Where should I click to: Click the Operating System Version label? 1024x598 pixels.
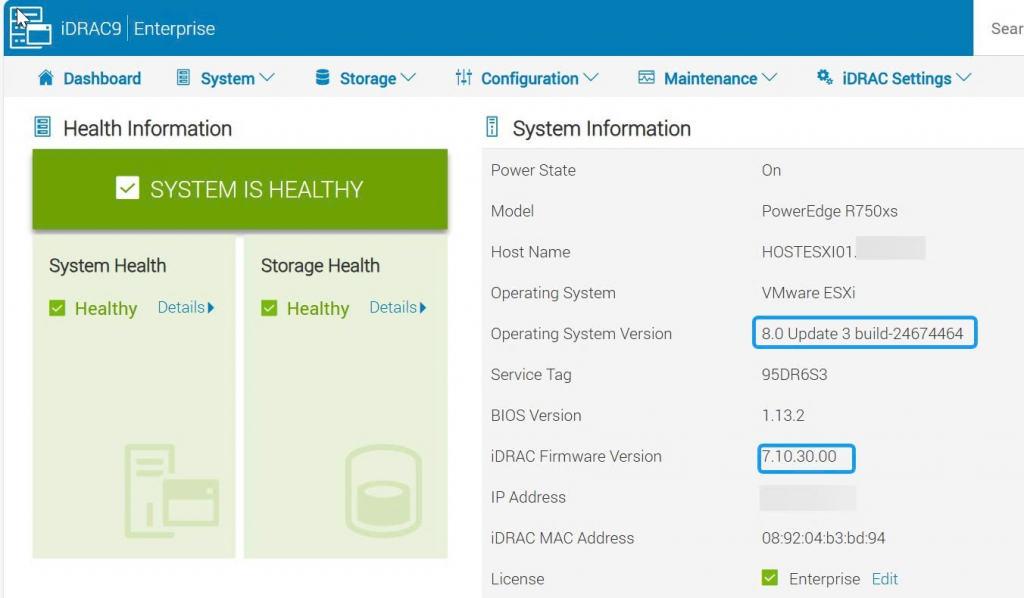(581, 334)
